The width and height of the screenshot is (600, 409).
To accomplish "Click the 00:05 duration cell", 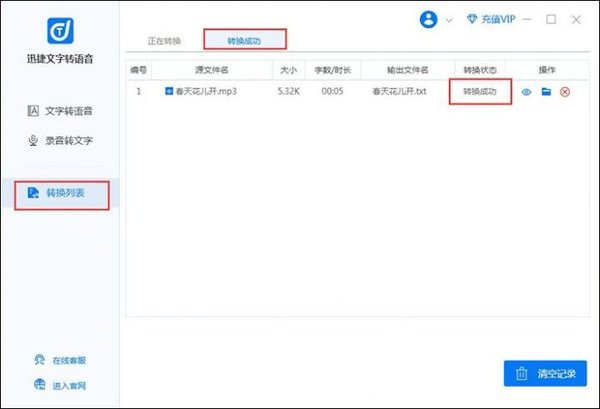I will tap(332, 91).
